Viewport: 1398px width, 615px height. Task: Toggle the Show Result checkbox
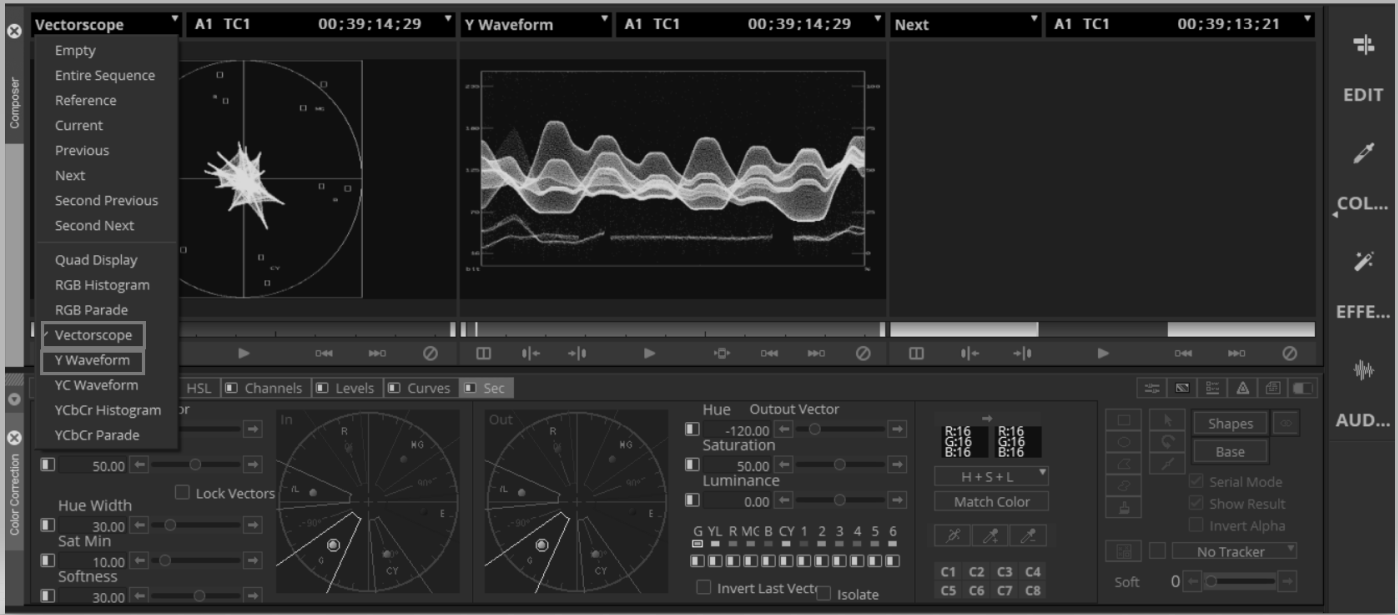pyautogui.click(x=1196, y=503)
